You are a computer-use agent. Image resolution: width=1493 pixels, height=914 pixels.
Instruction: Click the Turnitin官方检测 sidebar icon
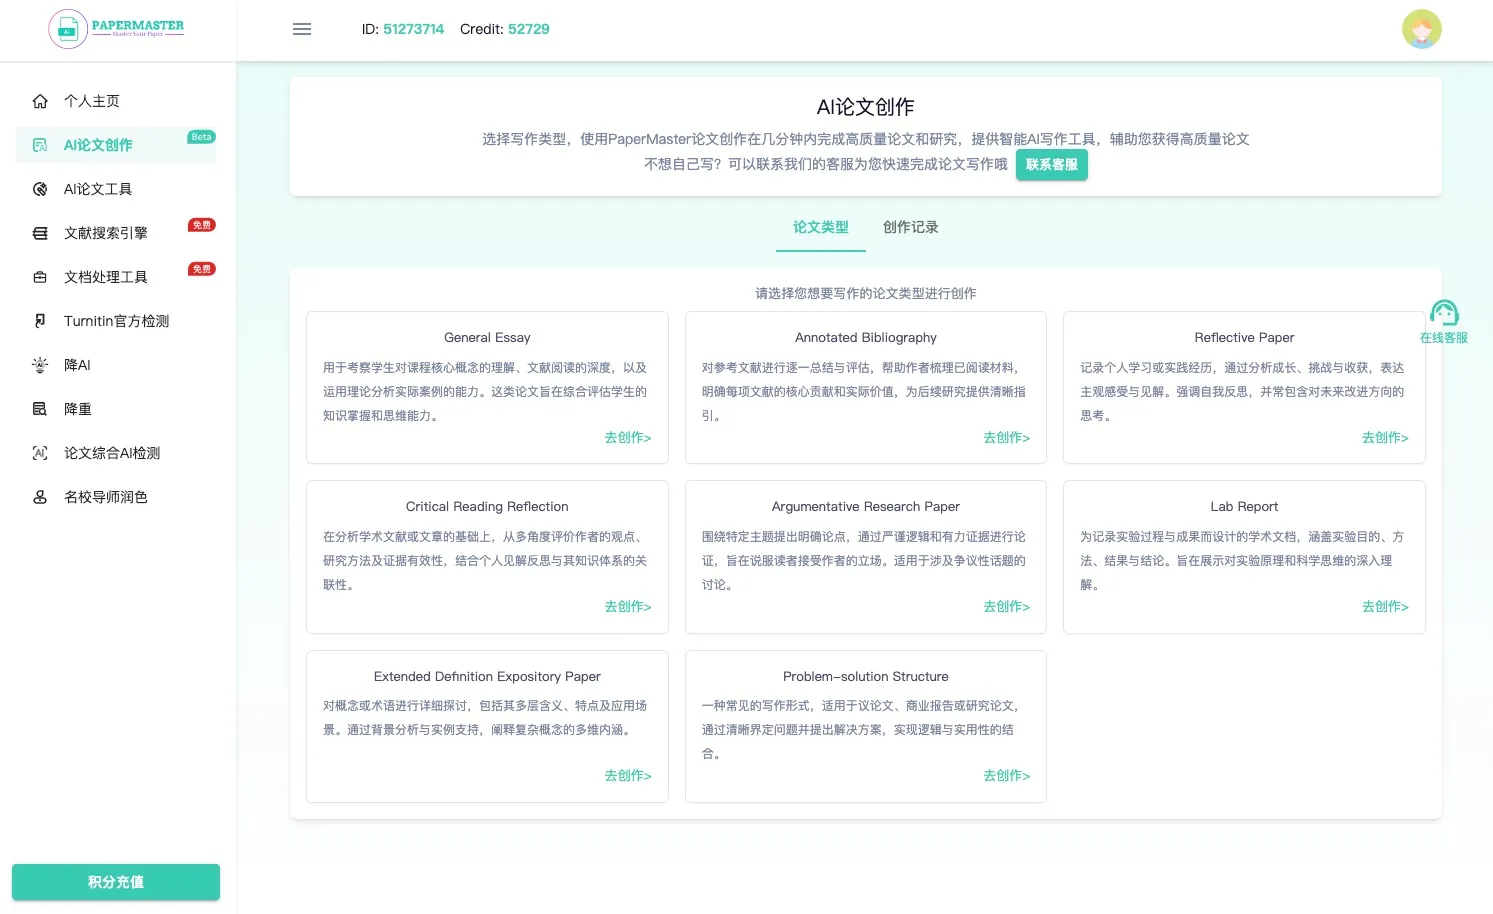[x=40, y=321]
